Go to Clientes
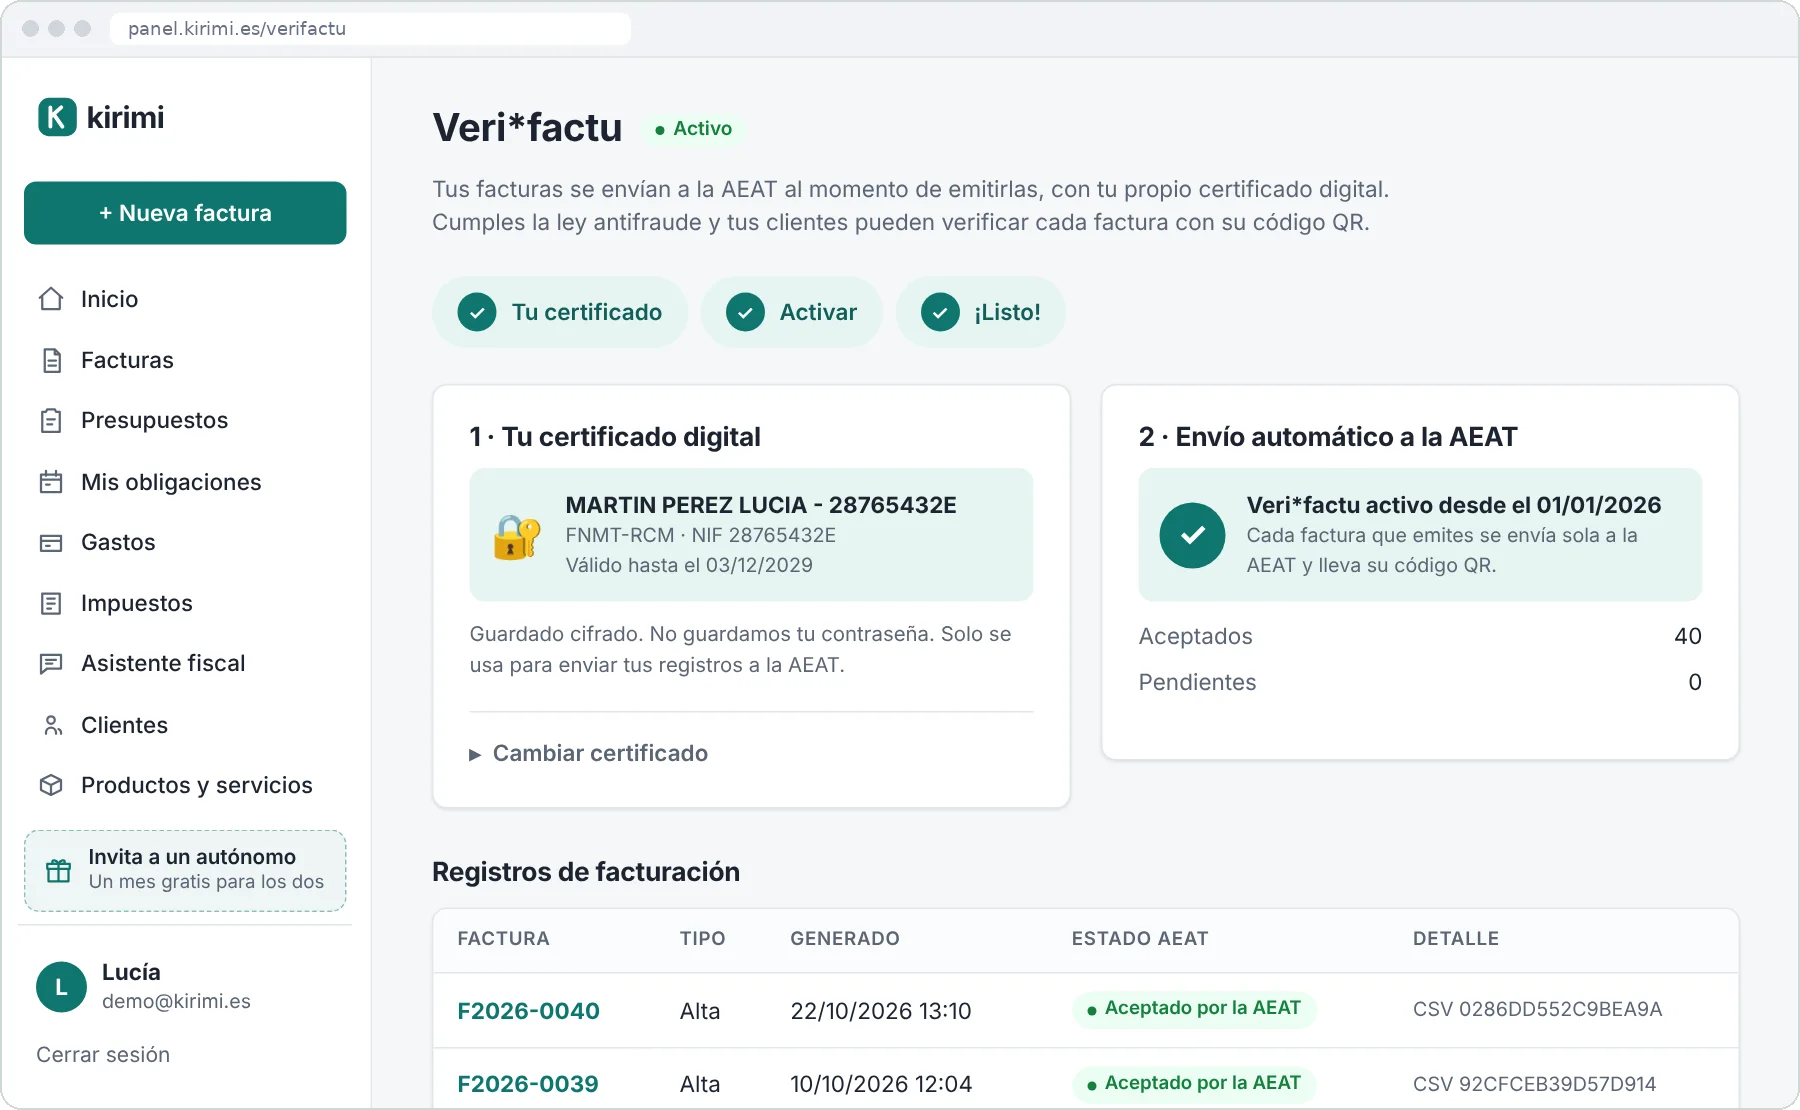 (185, 725)
